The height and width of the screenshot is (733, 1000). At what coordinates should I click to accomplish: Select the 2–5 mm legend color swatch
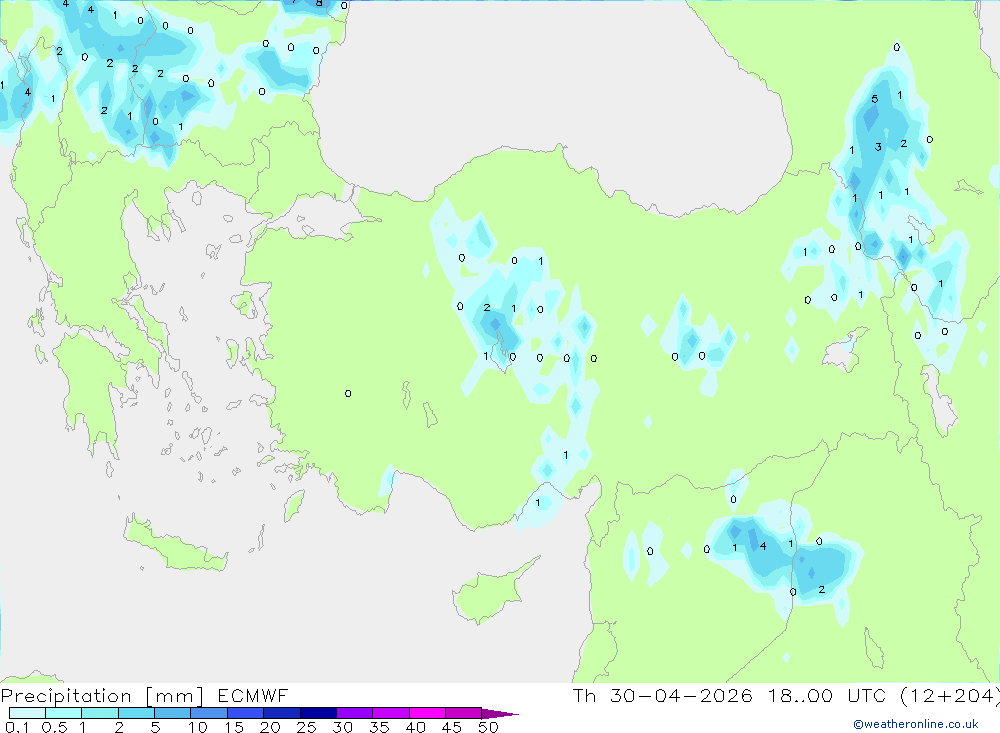point(136,713)
